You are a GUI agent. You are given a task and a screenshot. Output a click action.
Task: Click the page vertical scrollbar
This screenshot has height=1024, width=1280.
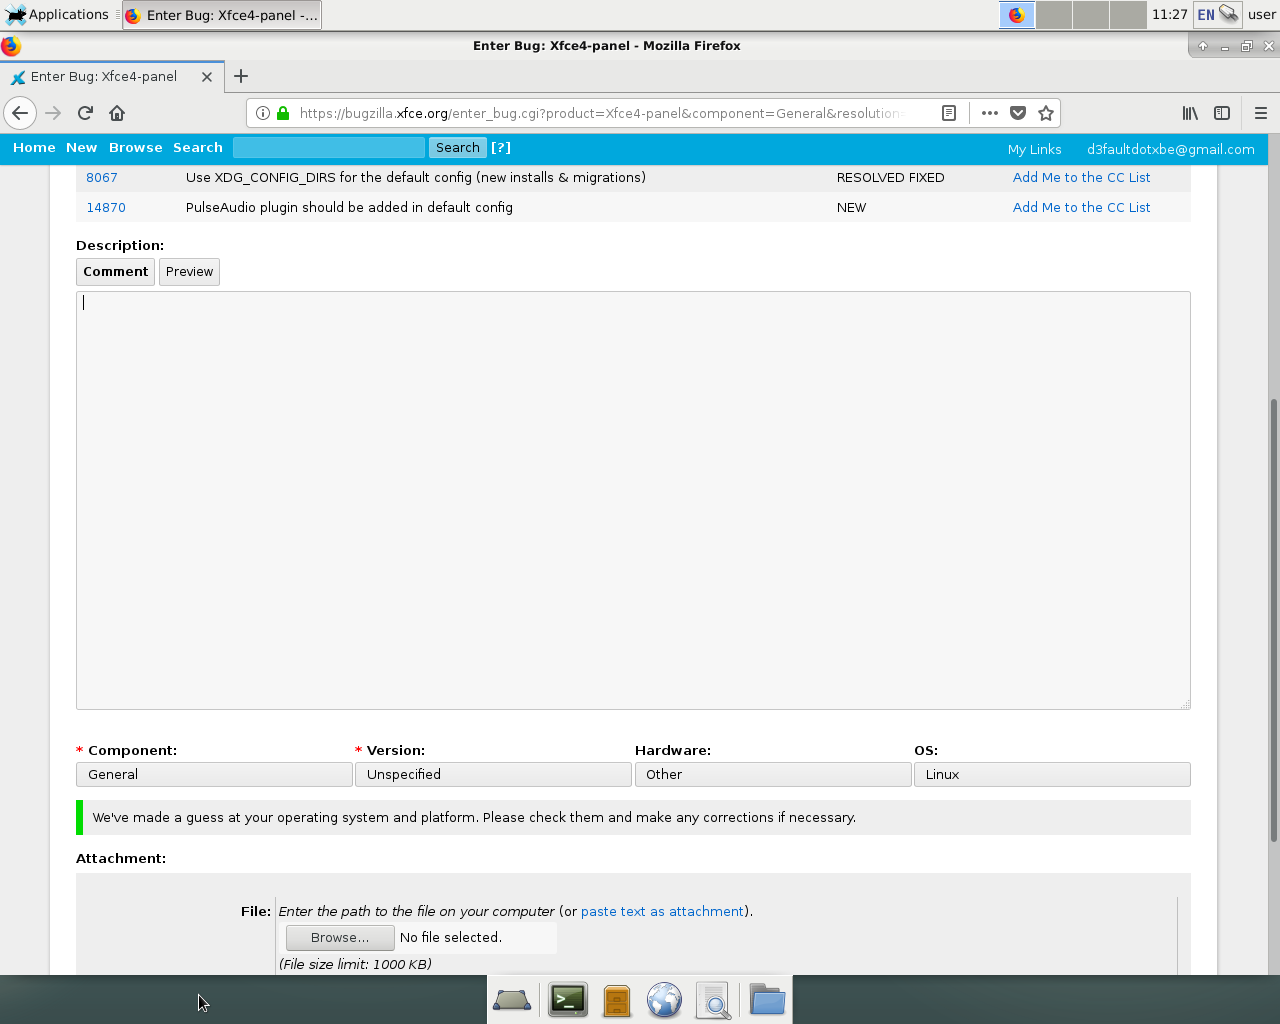pyautogui.click(x=1273, y=620)
